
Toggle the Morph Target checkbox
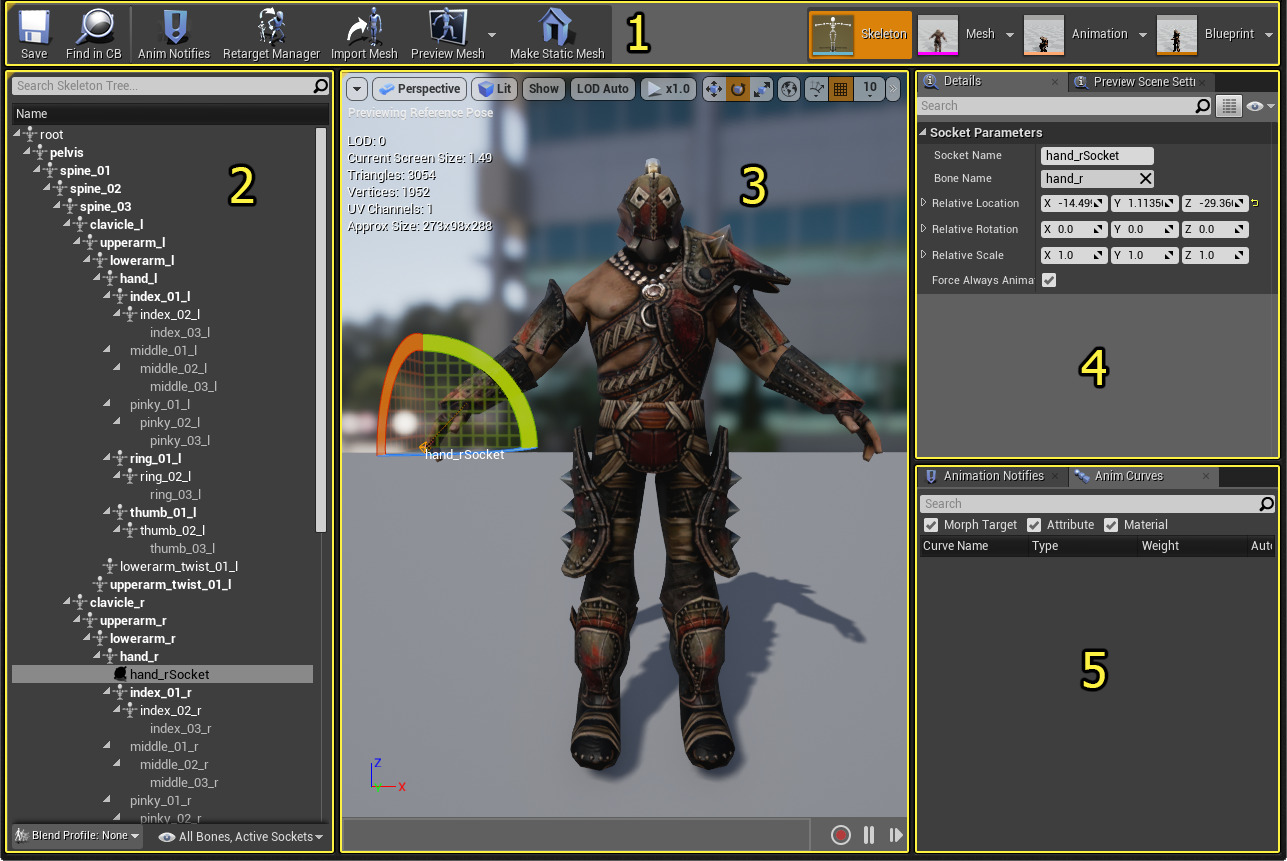coord(931,525)
